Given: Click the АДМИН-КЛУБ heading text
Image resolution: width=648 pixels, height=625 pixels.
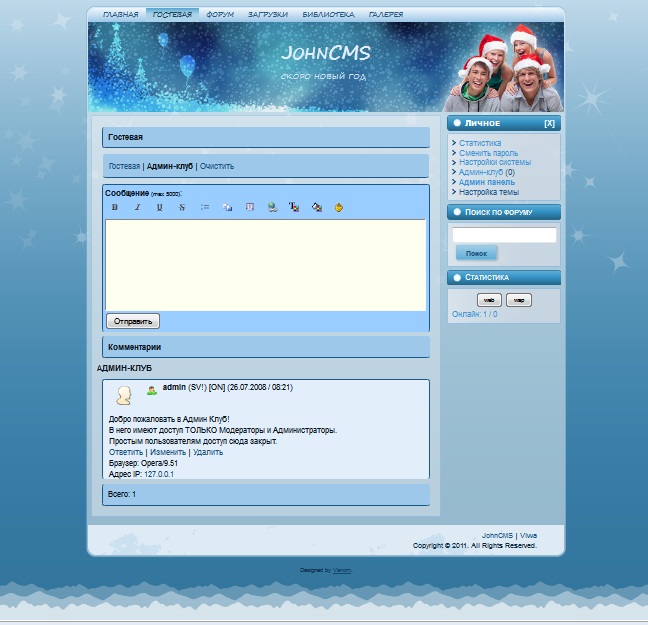Looking at the screenshot, I should [x=124, y=368].
